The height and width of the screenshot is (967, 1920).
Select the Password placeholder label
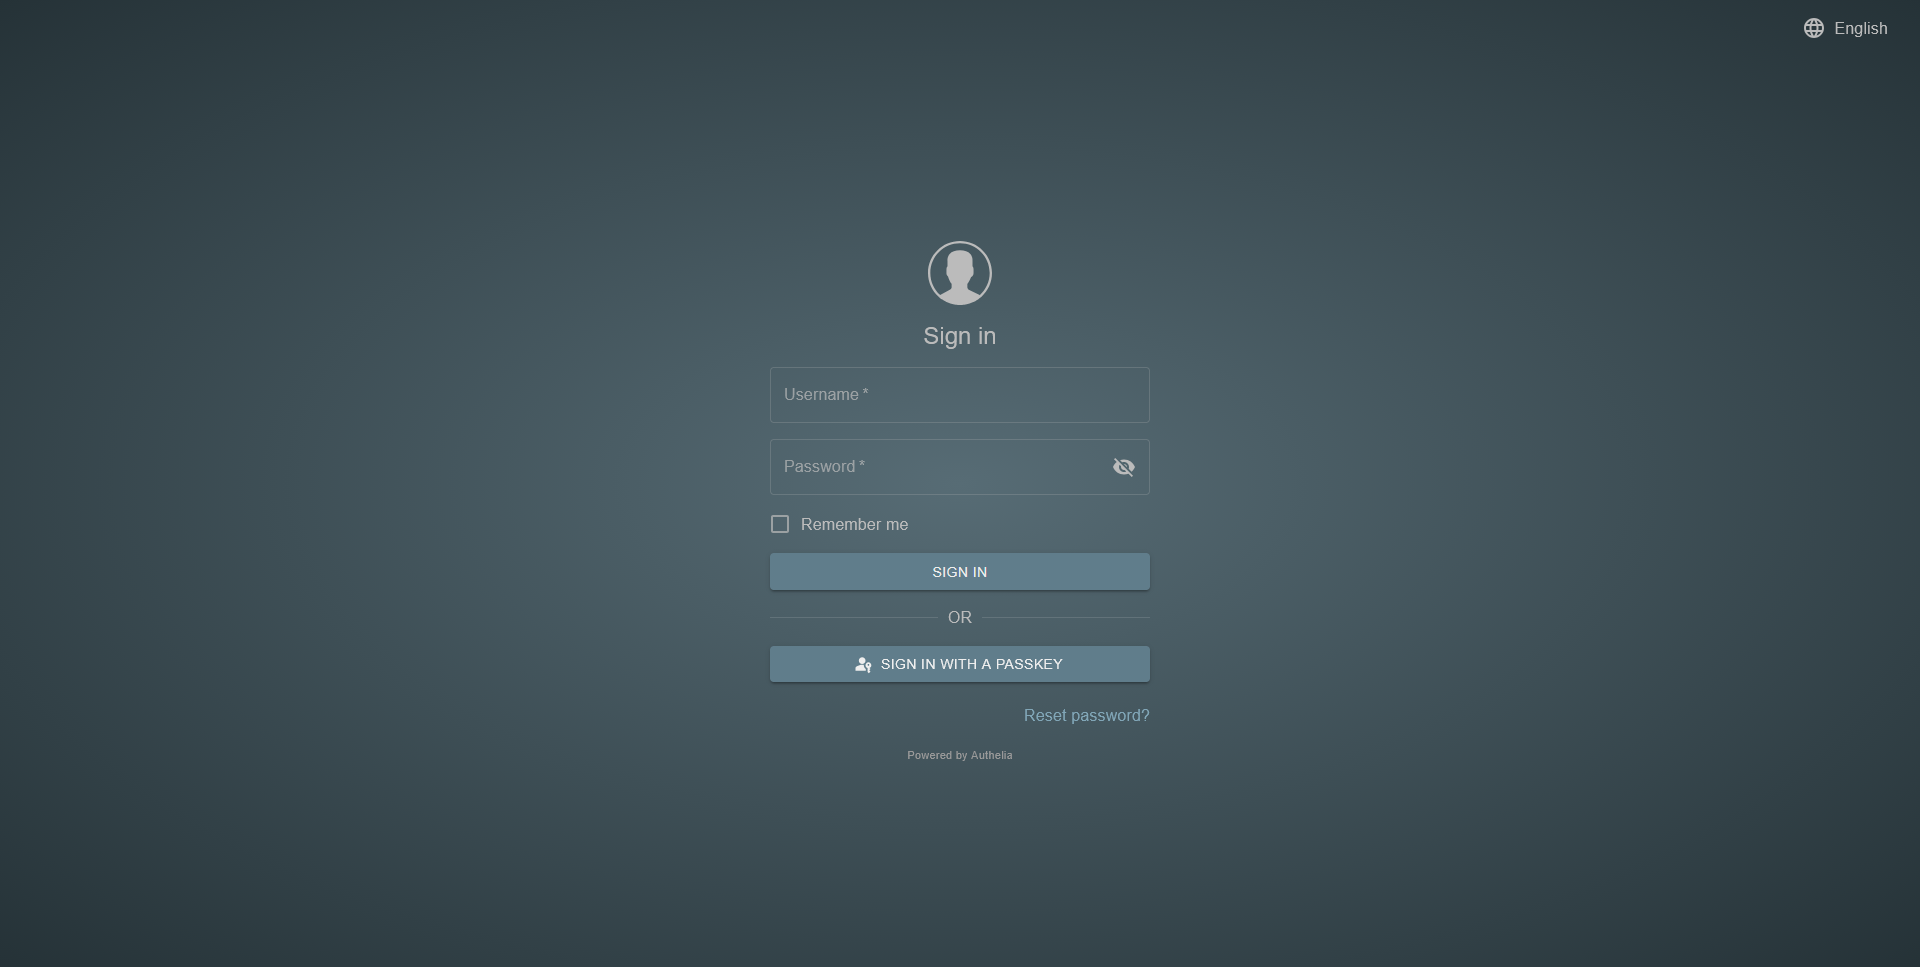pyautogui.click(x=819, y=467)
